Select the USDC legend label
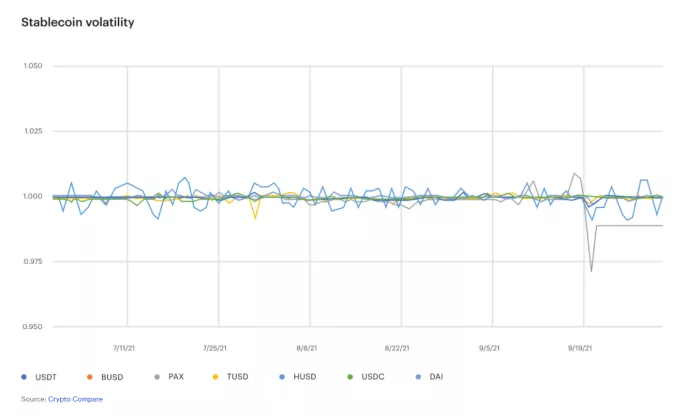 [x=373, y=377]
